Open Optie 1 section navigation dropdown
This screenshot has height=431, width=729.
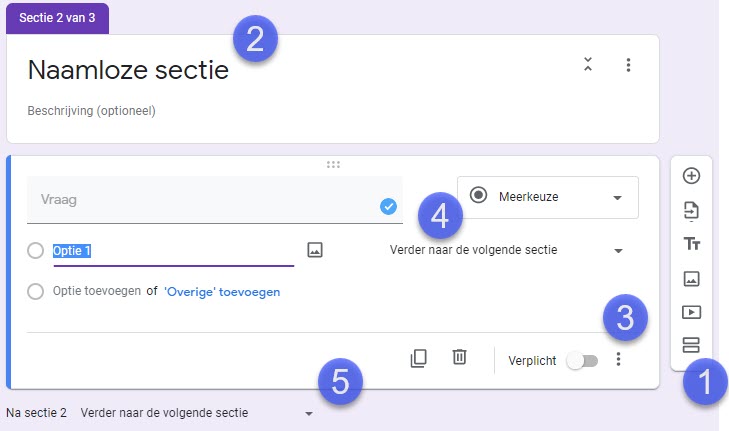[x=506, y=250]
